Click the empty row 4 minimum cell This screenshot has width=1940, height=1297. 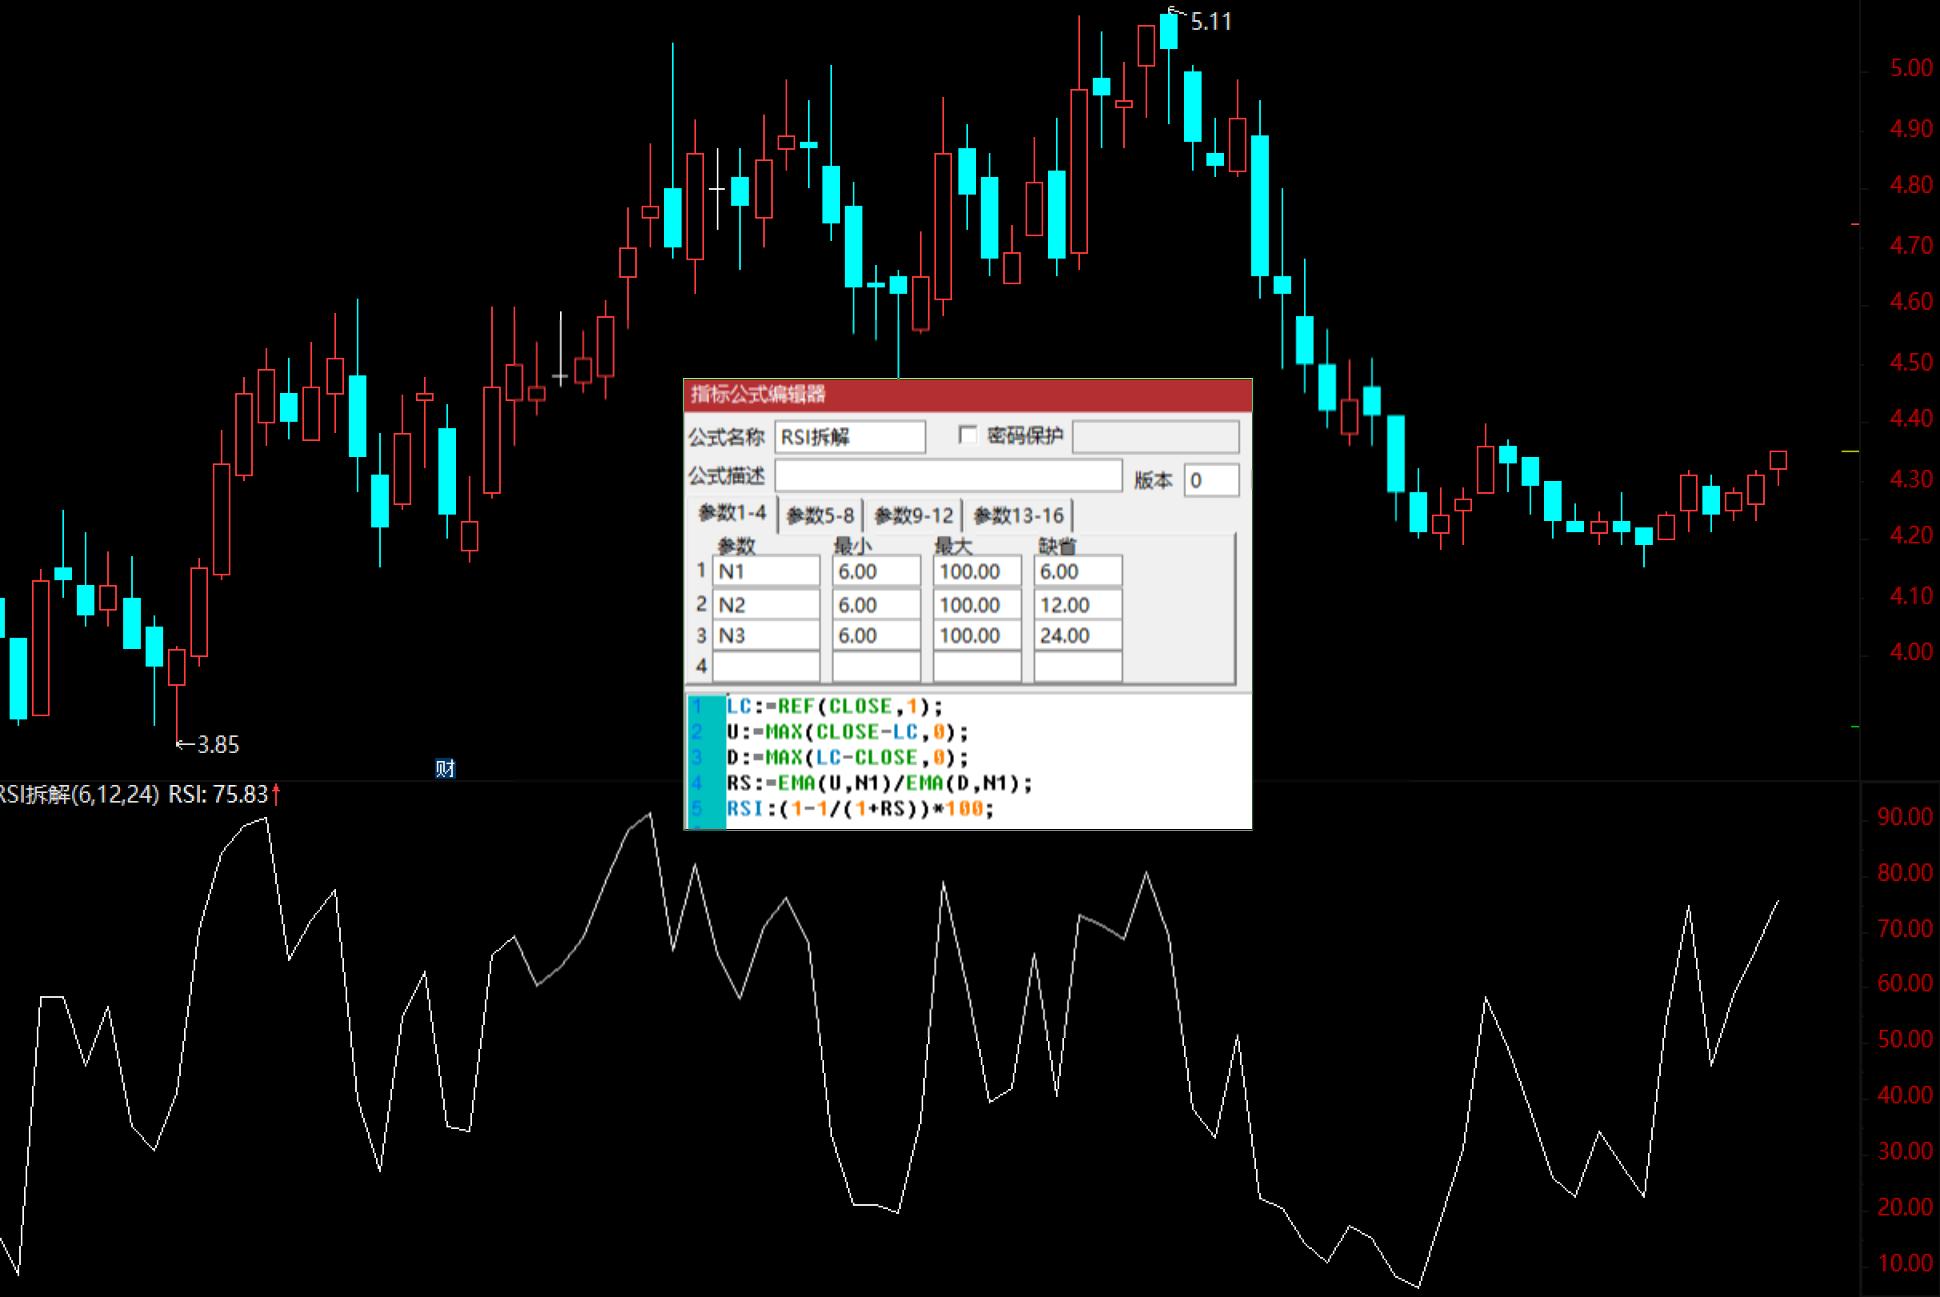click(876, 666)
